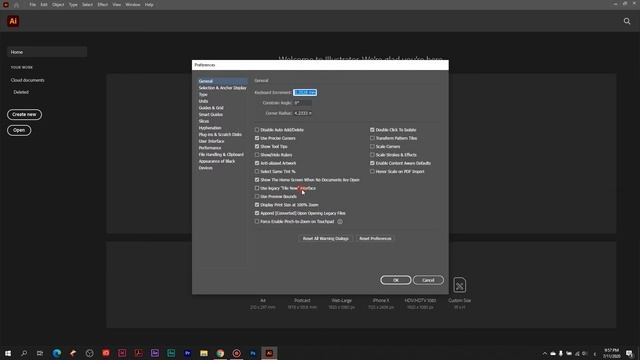The image size is (640, 360).
Task: Click Create new button on Home screen
Action: coord(24,114)
